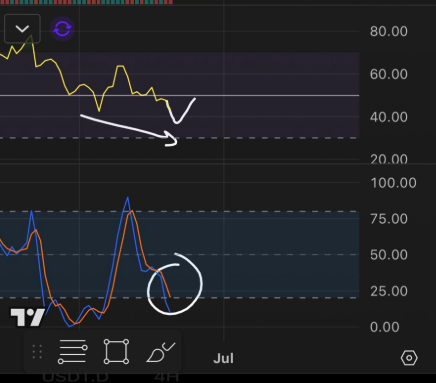
Task: Grab the drawing toolbar dotted handle
Action: [x=37, y=352]
